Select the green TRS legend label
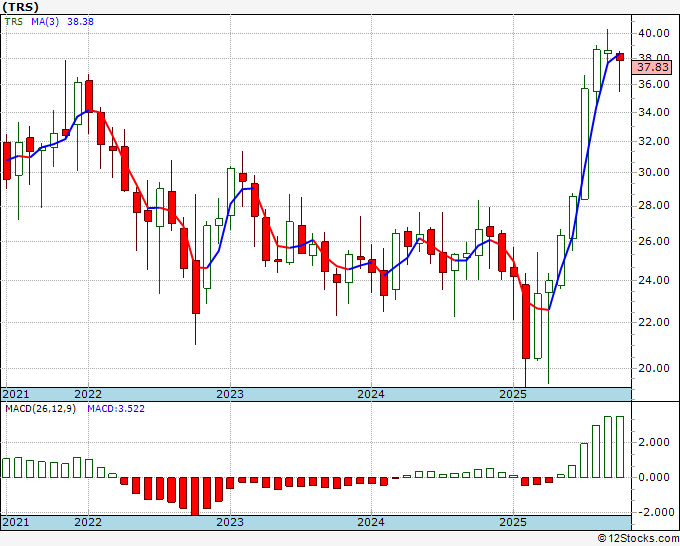The image size is (680, 546). [x=13, y=22]
